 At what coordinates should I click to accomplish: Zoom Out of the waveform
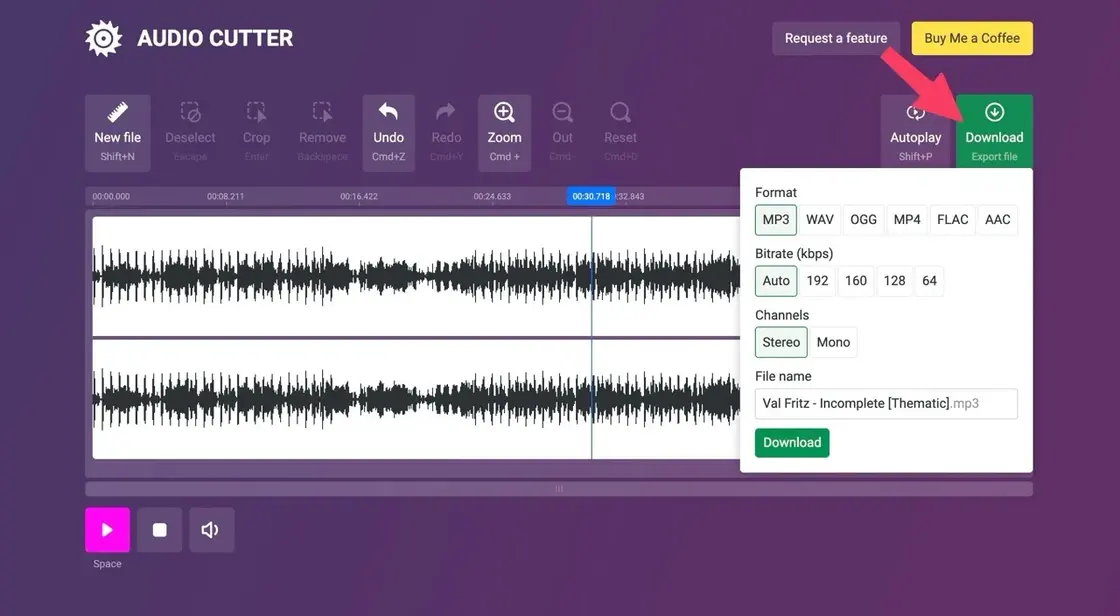(562, 133)
